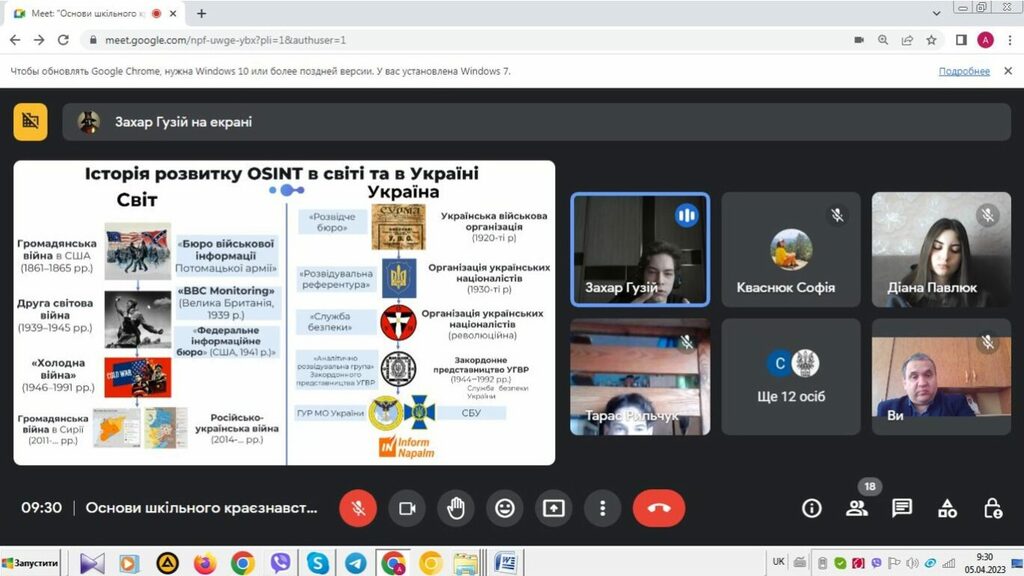This screenshot has height=576, width=1024.
Task: Click the present screen button
Action: pos(554,508)
